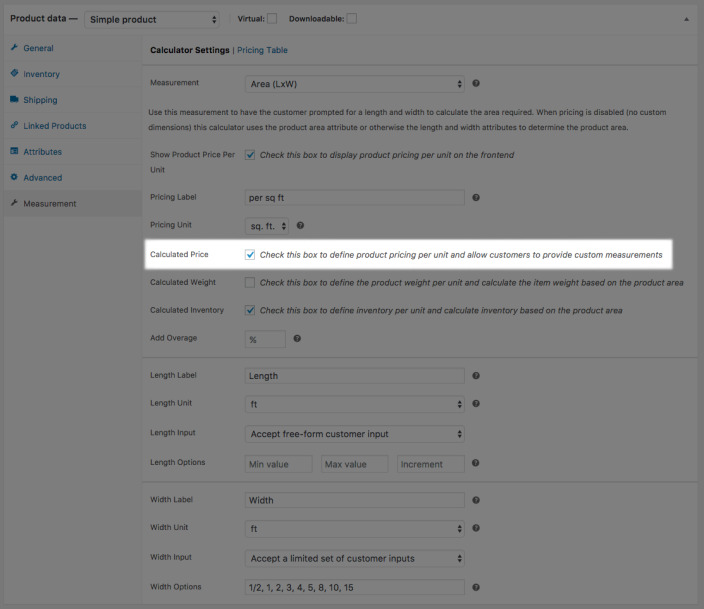
Task: Click the help icon beside Length Options
Action: 476,464
